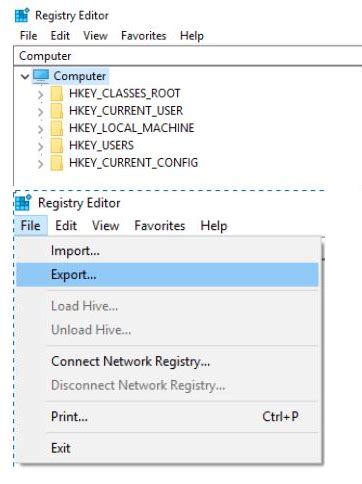Click the greyed Unload Hive... entry
The width and height of the screenshot is (362, 484).
tap(167, 330)
